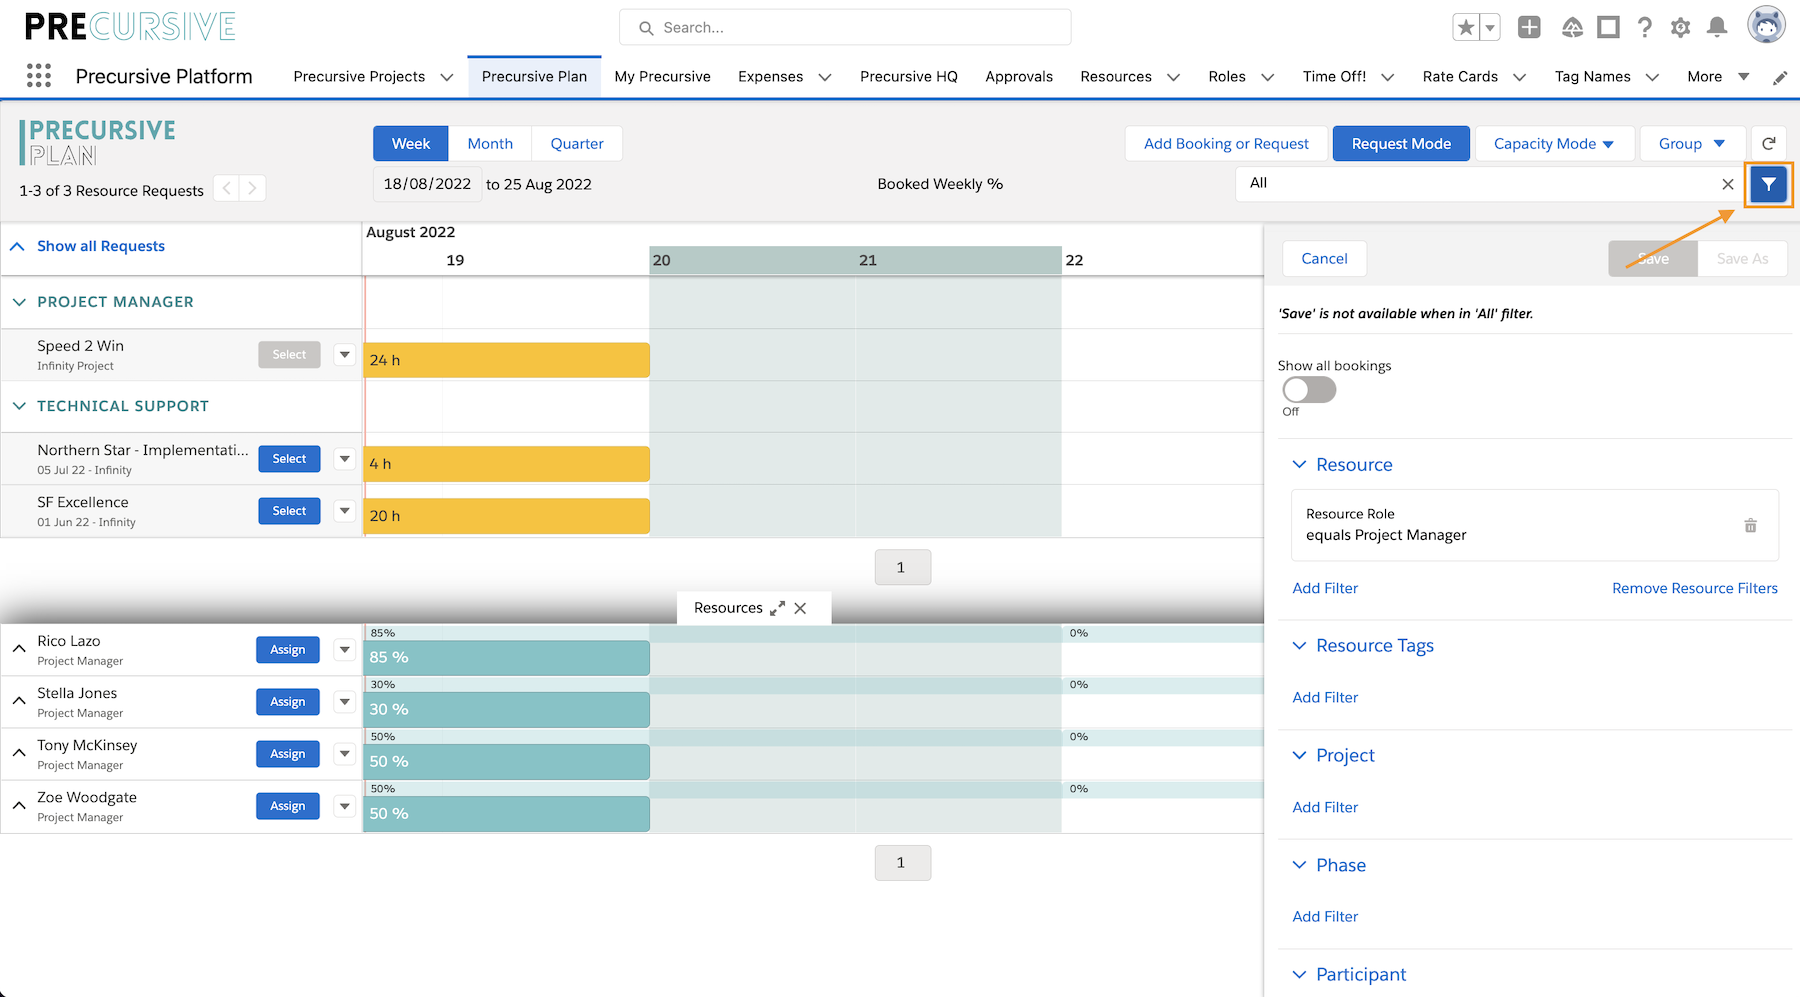Cancel the filter panel
The height and width of the screenshot is (997, 1800).
coord(1324,259)
